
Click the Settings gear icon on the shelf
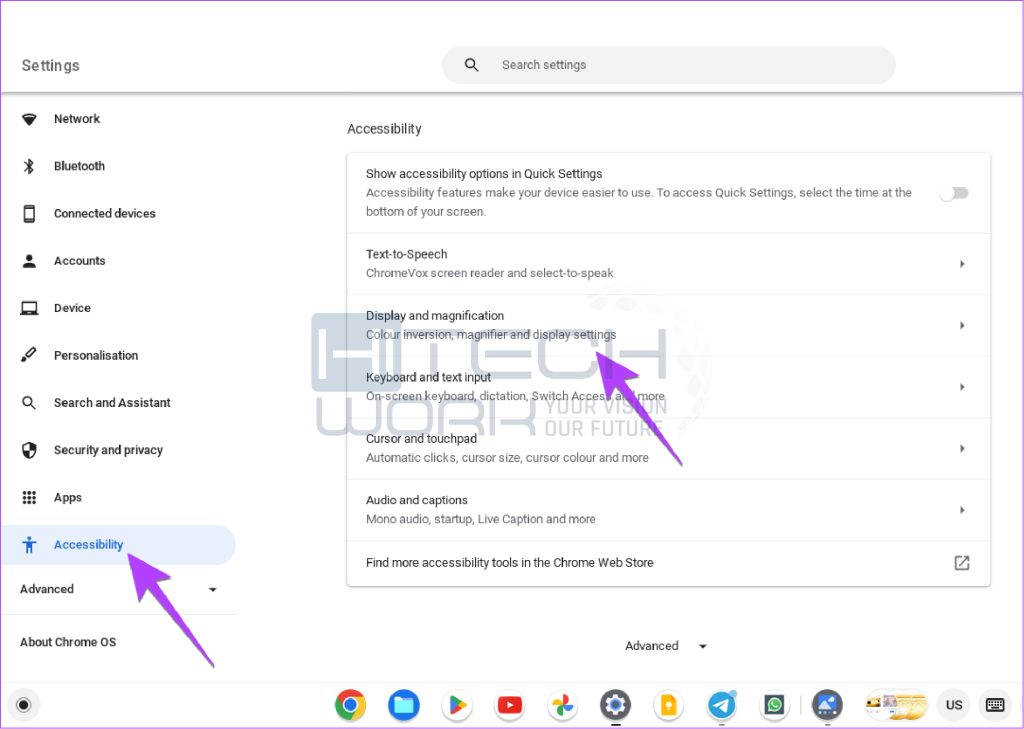point(615,705)
